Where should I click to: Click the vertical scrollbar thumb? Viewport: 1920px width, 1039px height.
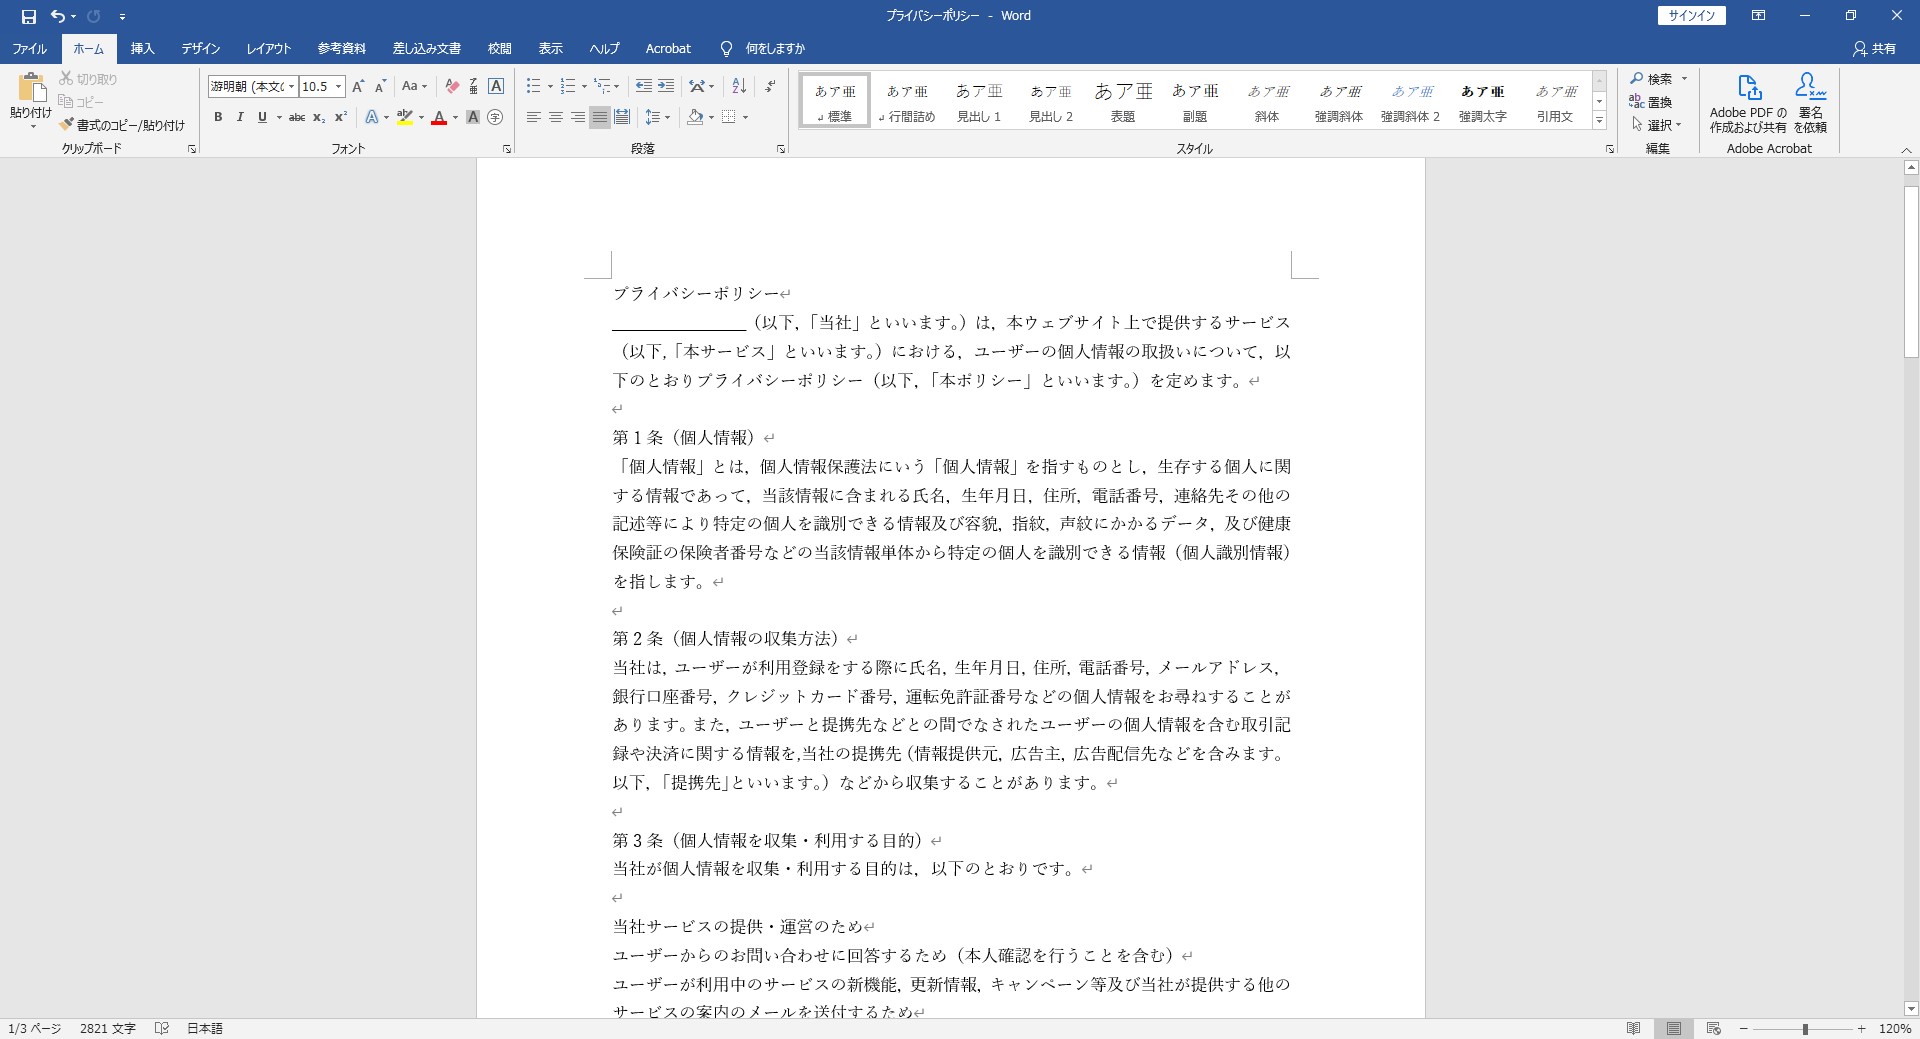1911,271
